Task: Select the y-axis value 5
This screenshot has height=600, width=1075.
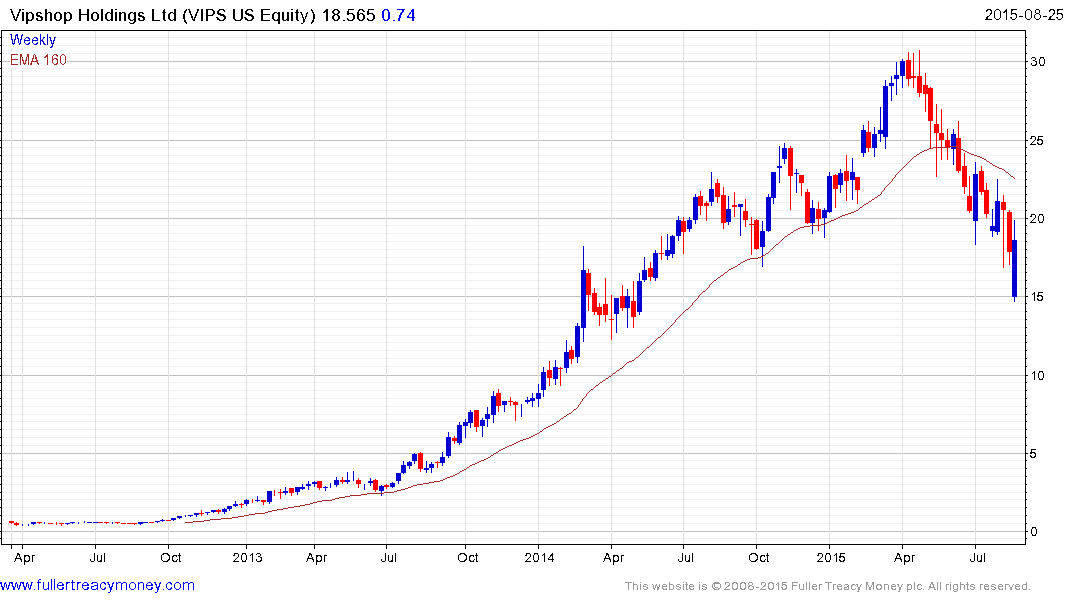Action: point(1035,454)
